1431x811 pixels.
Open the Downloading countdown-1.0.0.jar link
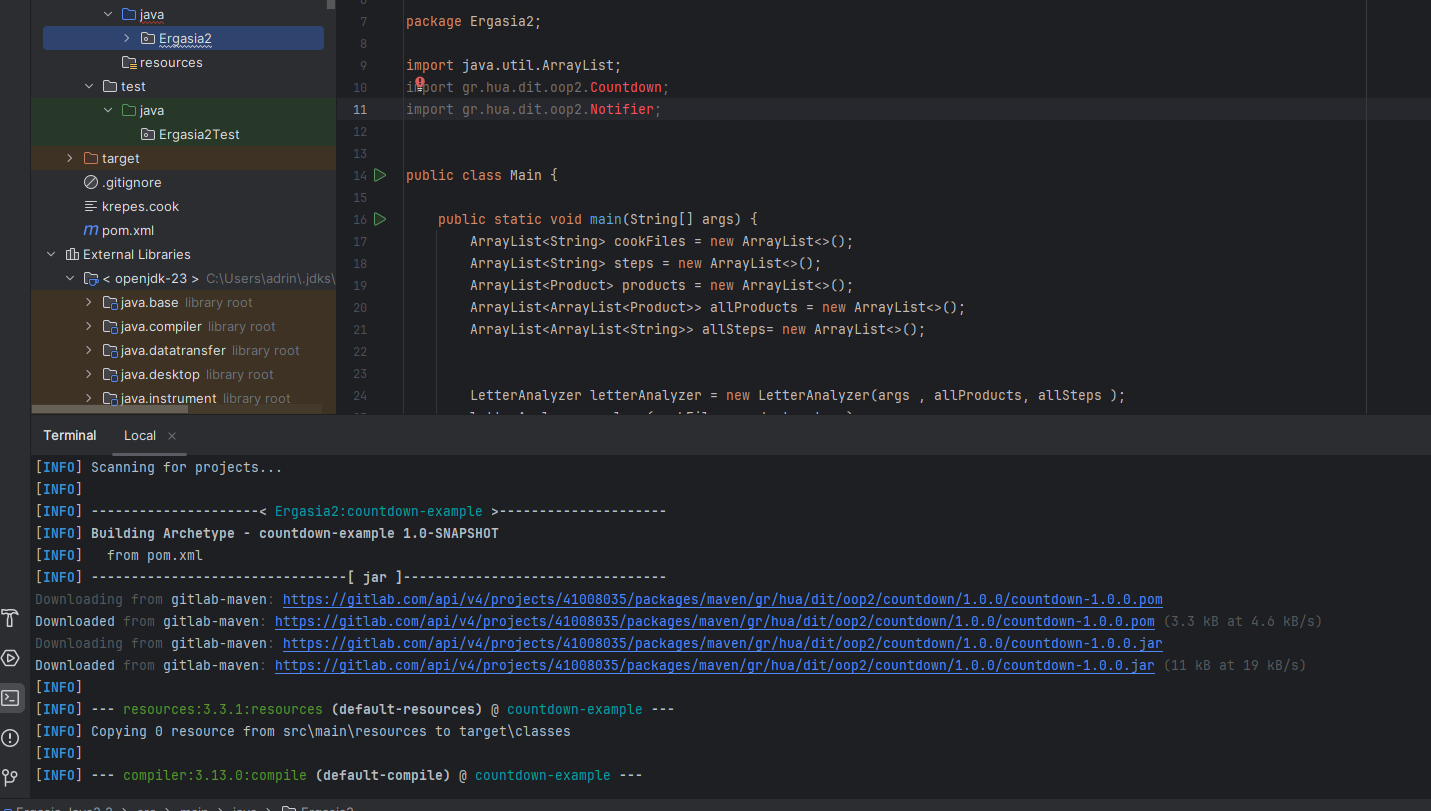(x=723, y=643)
